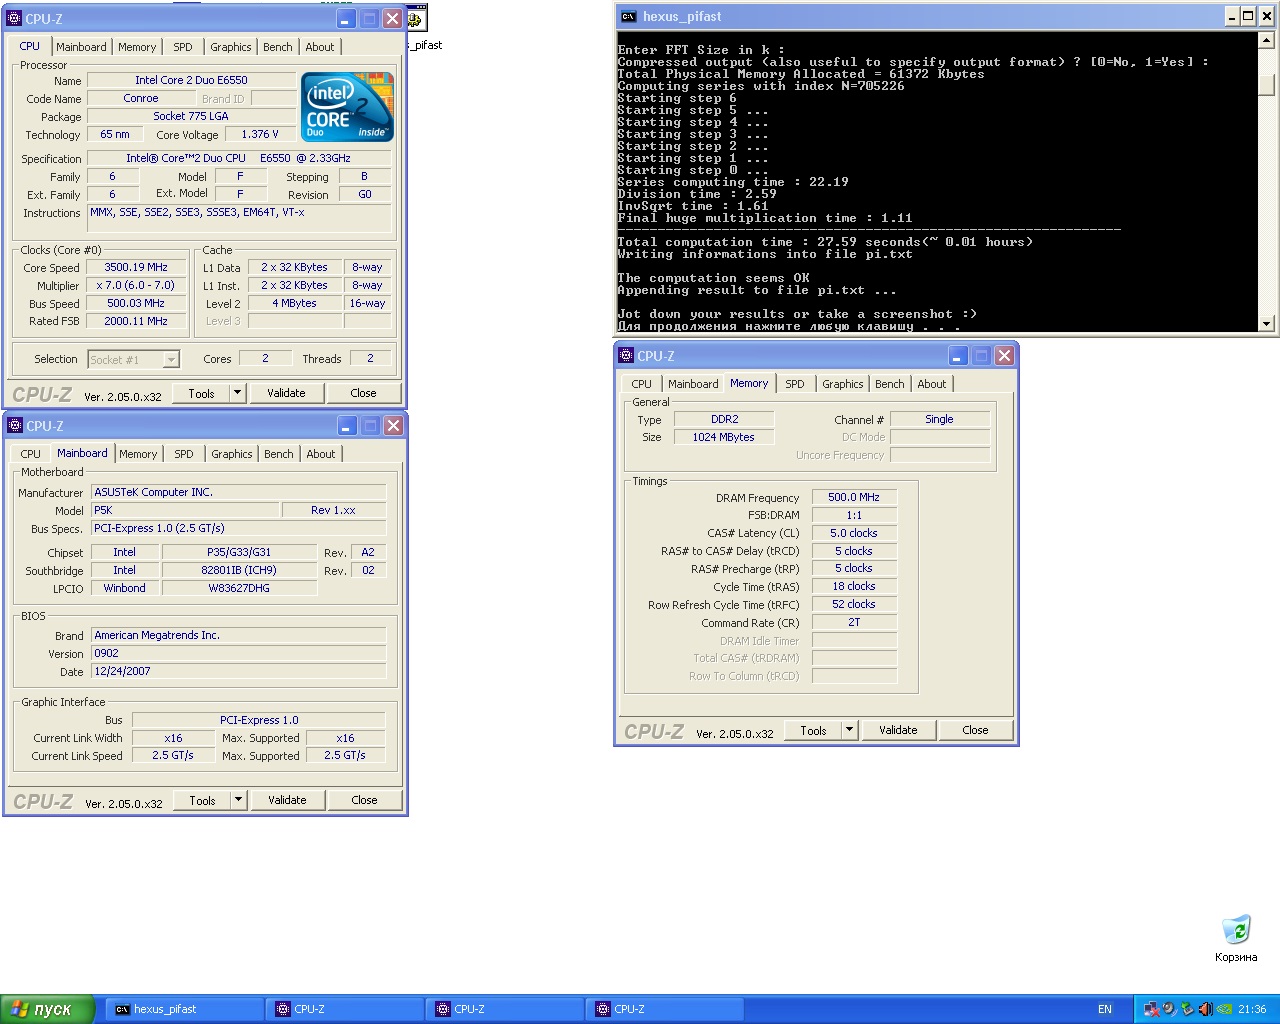Open Graphics tab in top-left CPU-Z window
Image resolution: width=1280 pixels, height=1024 pixels.
pos(231,47)
